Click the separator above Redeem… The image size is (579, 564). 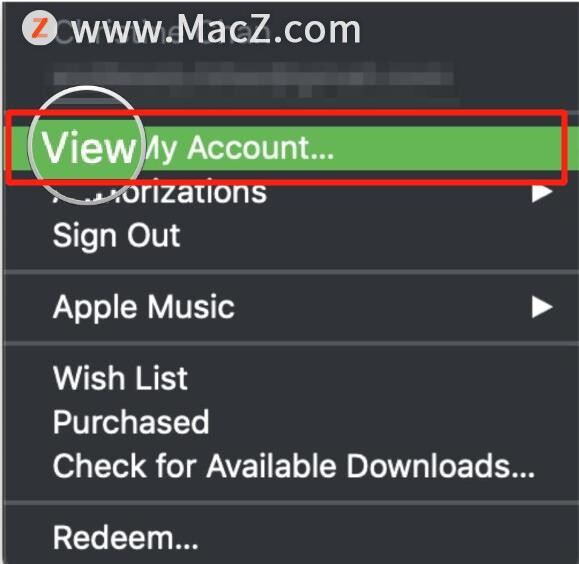pyautogui.click(x=291, y=503)
